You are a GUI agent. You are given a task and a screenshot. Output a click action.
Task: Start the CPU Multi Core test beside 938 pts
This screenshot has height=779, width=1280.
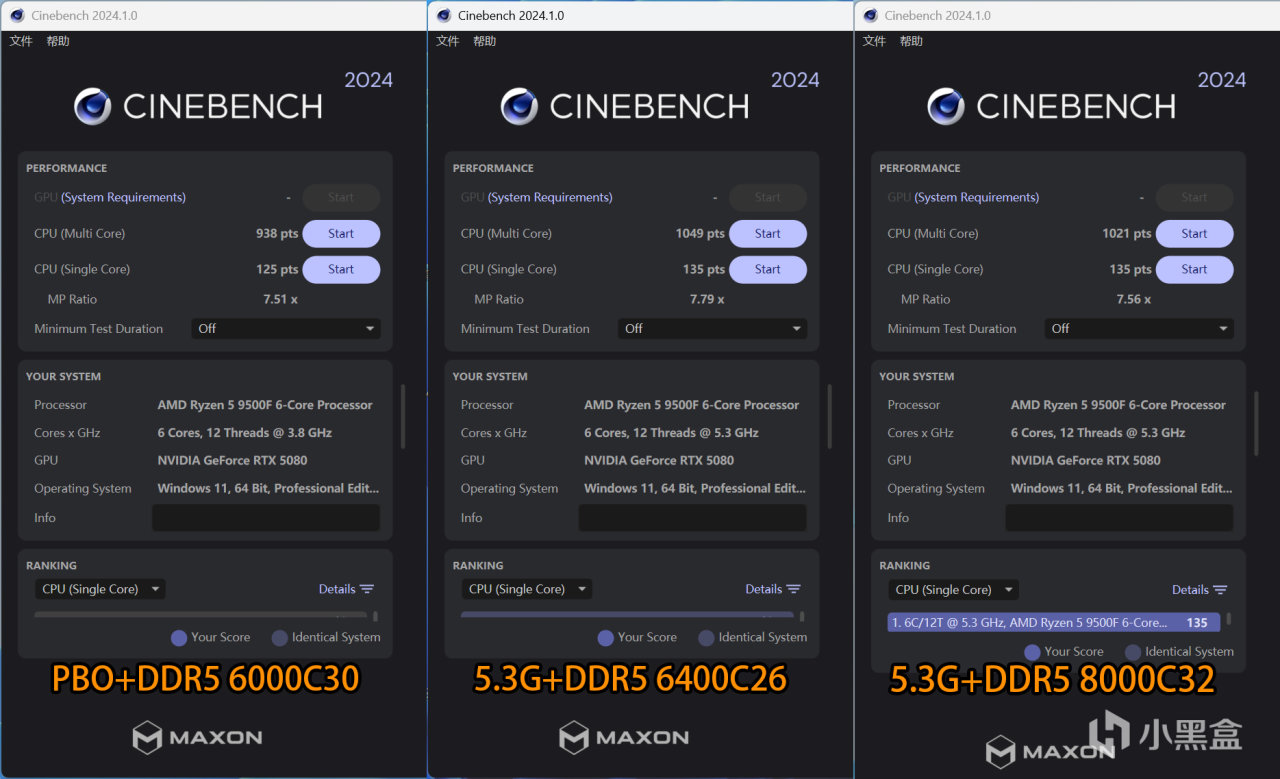341,234
